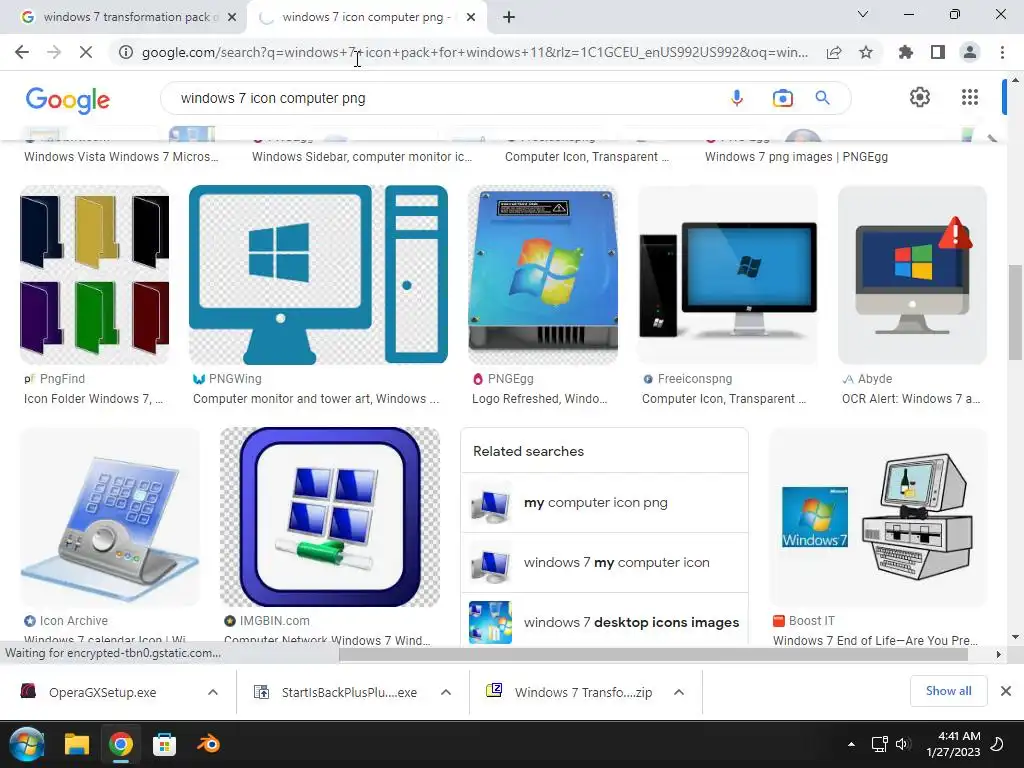
Task: Open Boost IT Windows 7 image
Action: (878, 517)
